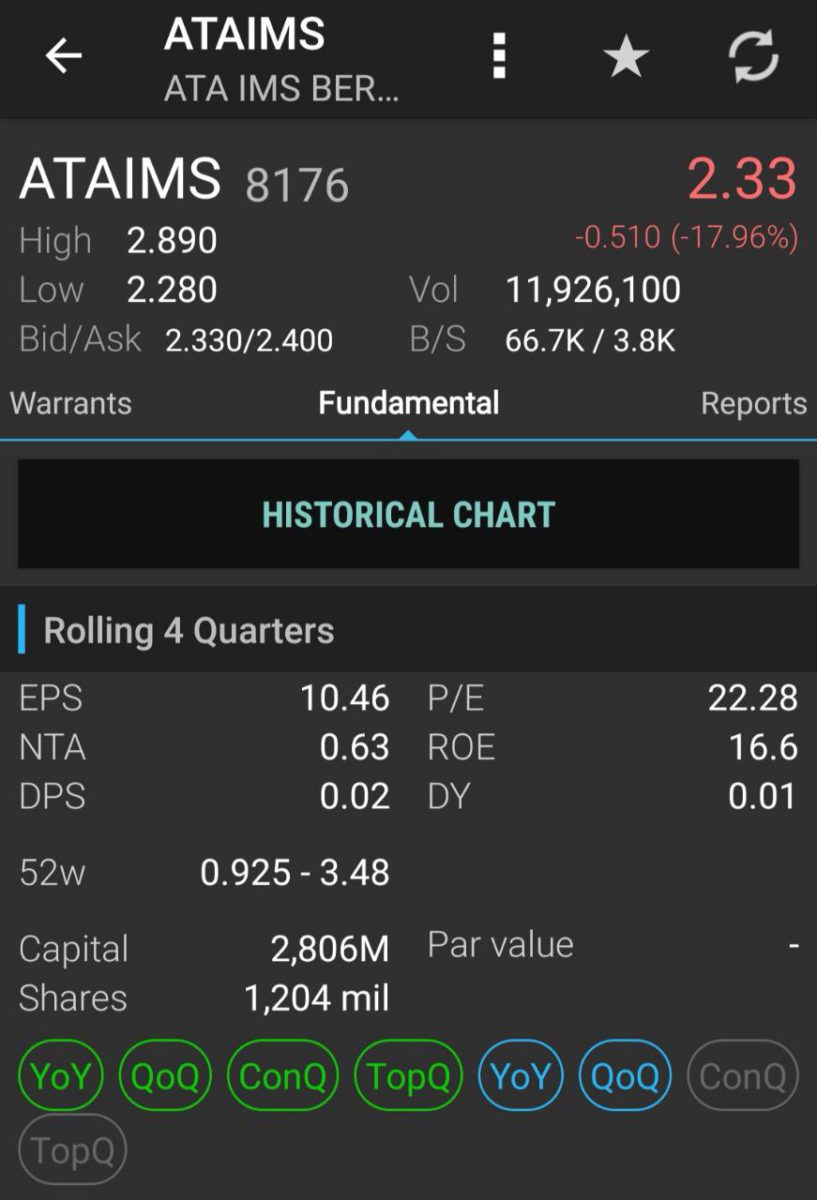Tap the blue YoY badge

click(x=521, y=1076)
